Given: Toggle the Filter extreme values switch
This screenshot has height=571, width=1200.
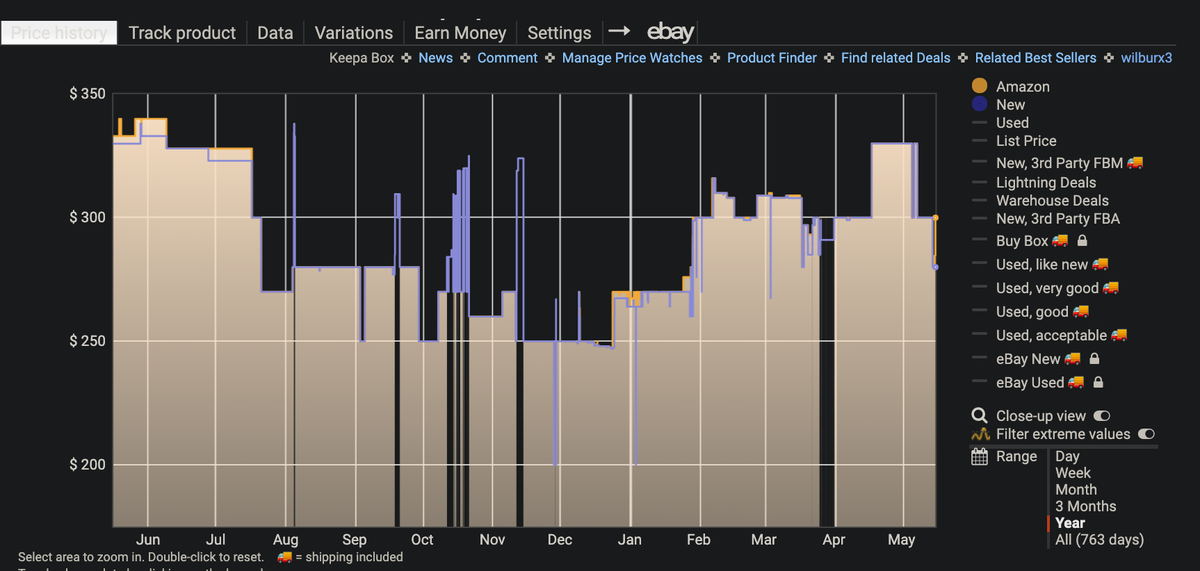Looking at the screenshot, I should point(1147,434).
